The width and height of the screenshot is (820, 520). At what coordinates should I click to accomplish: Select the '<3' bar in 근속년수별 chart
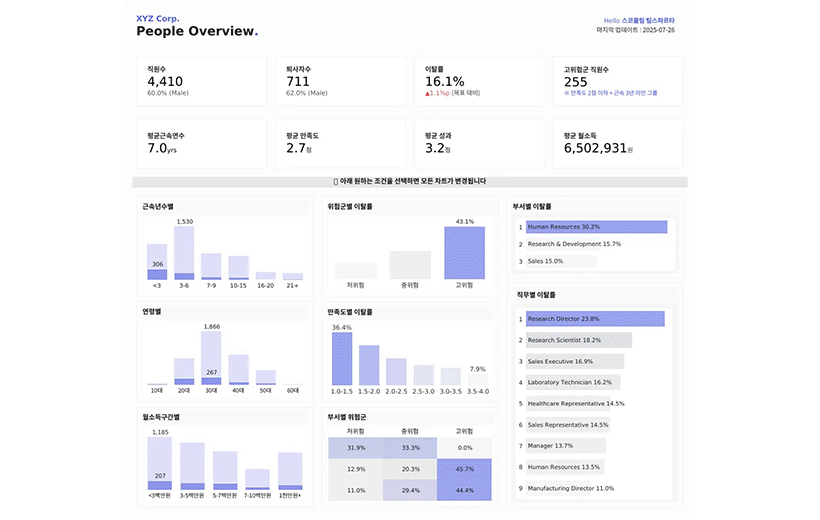157,262
